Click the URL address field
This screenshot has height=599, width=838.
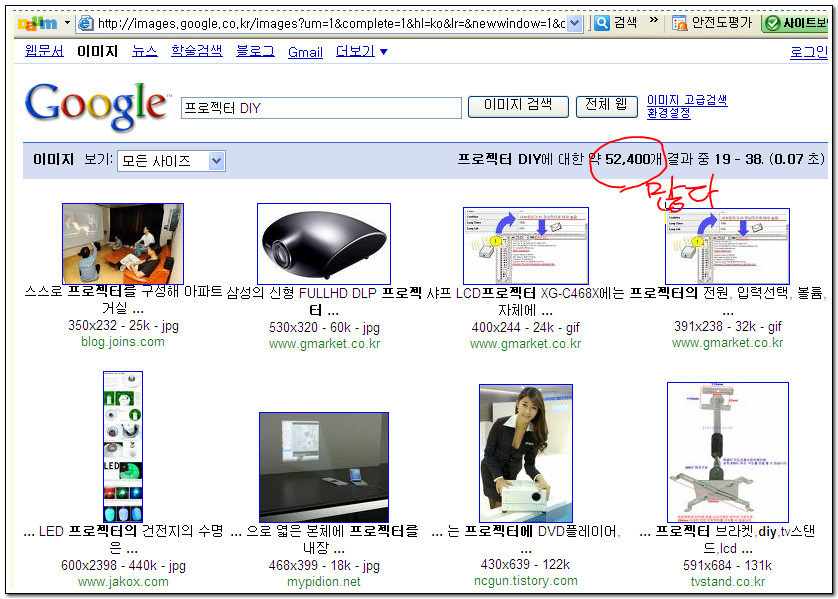(x=330, y=24)
